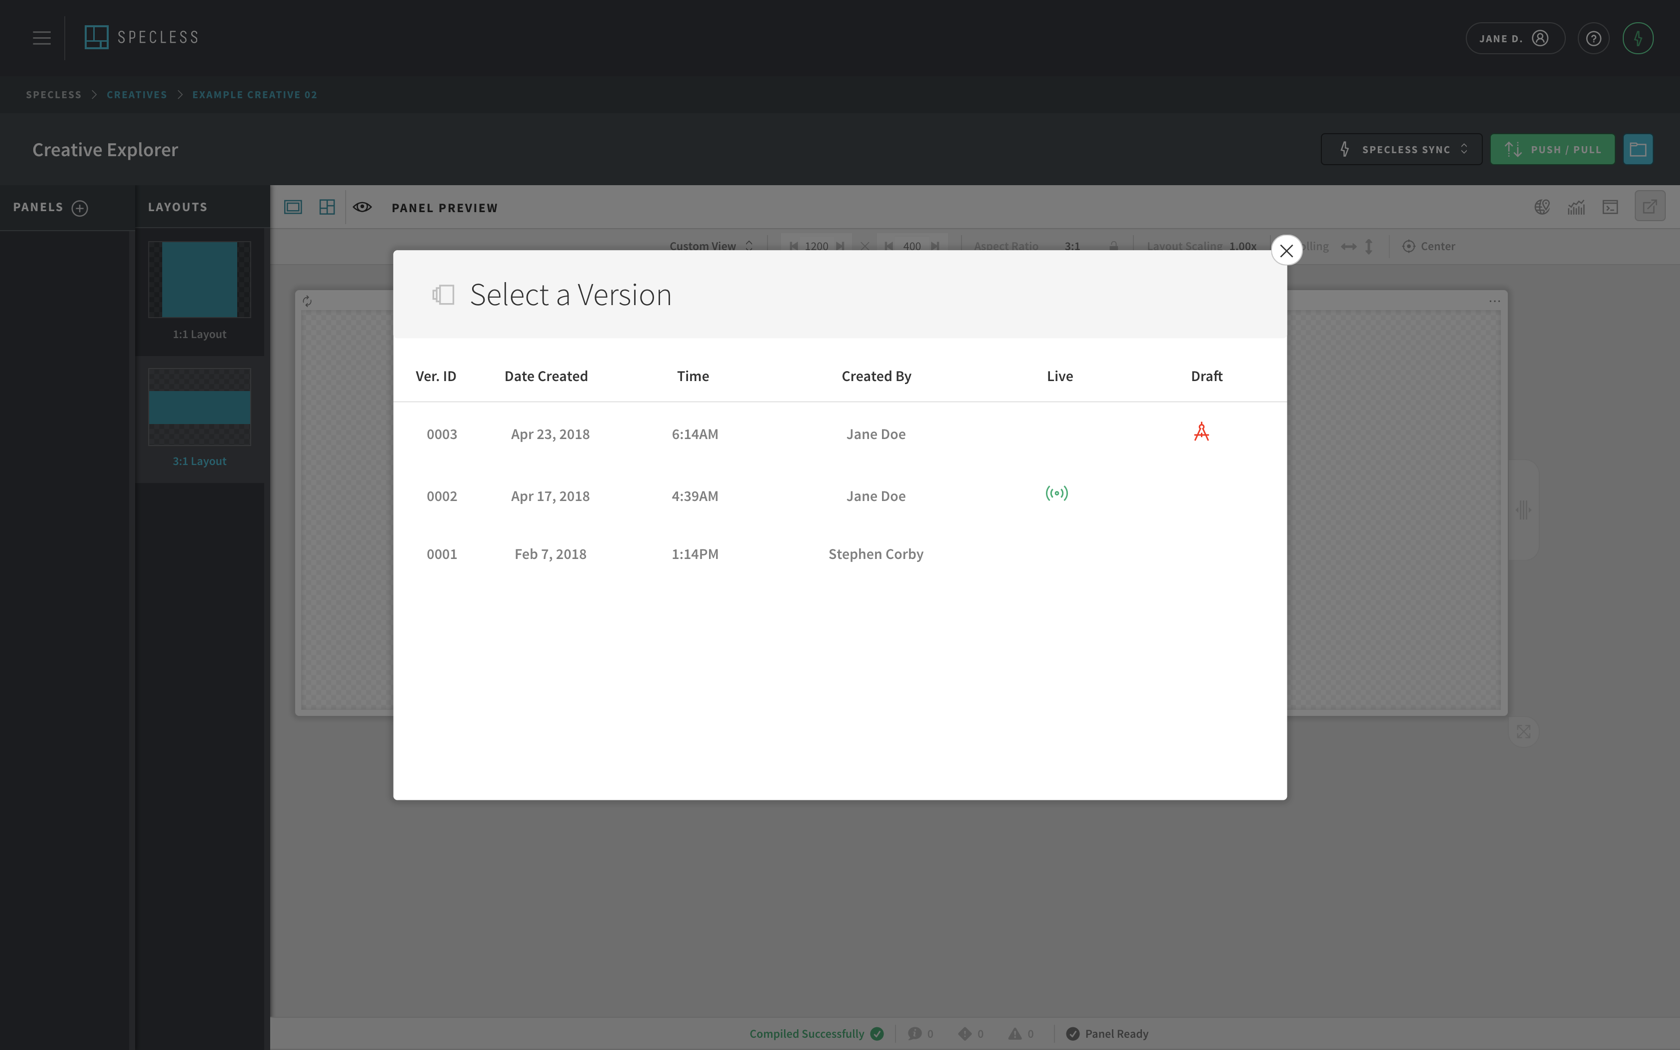Image resolution: width=1680 pixels, height=1050 pixels.
Task: Switch to single panel view icon
Action: pyautogui.click(x=293, y=207)
